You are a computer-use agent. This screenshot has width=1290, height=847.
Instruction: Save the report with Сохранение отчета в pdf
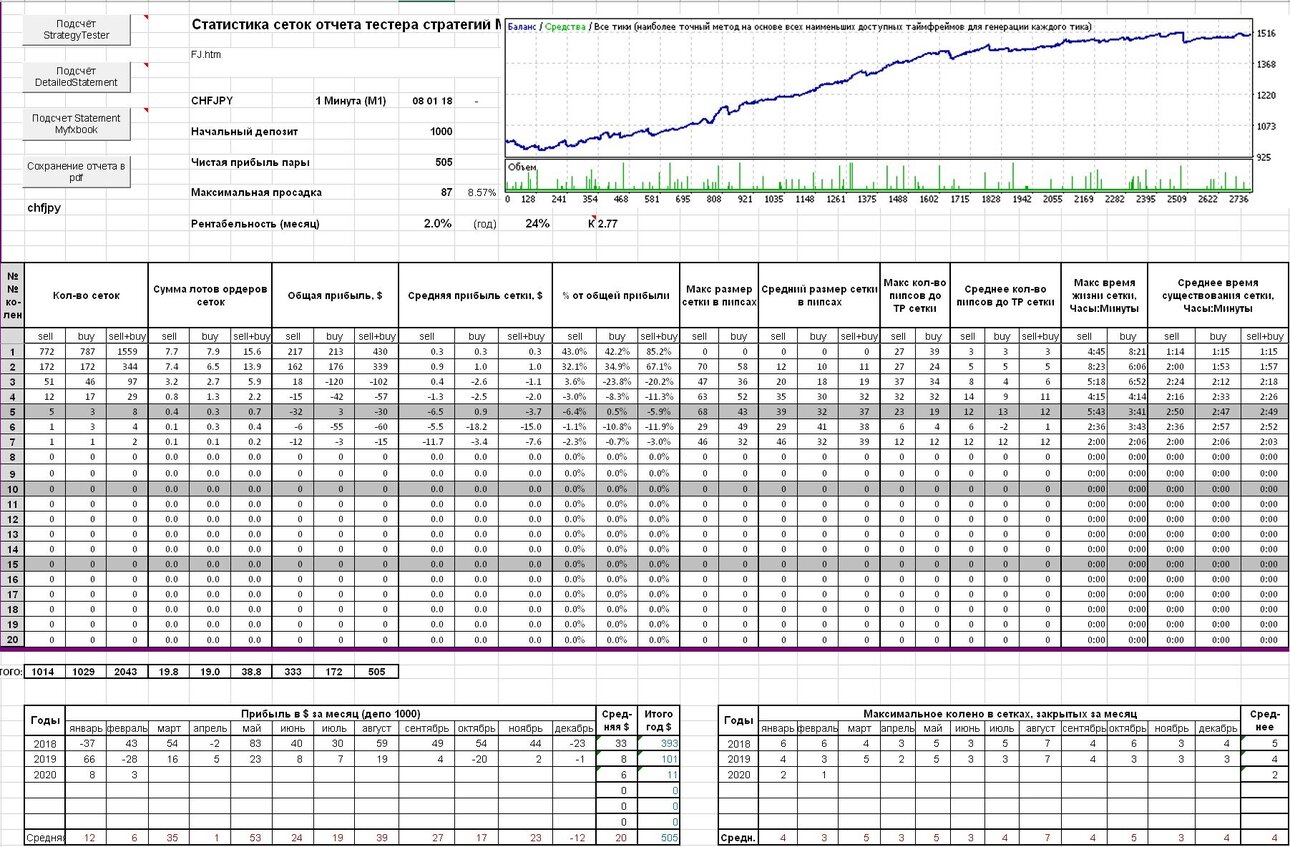pos(77,172)
